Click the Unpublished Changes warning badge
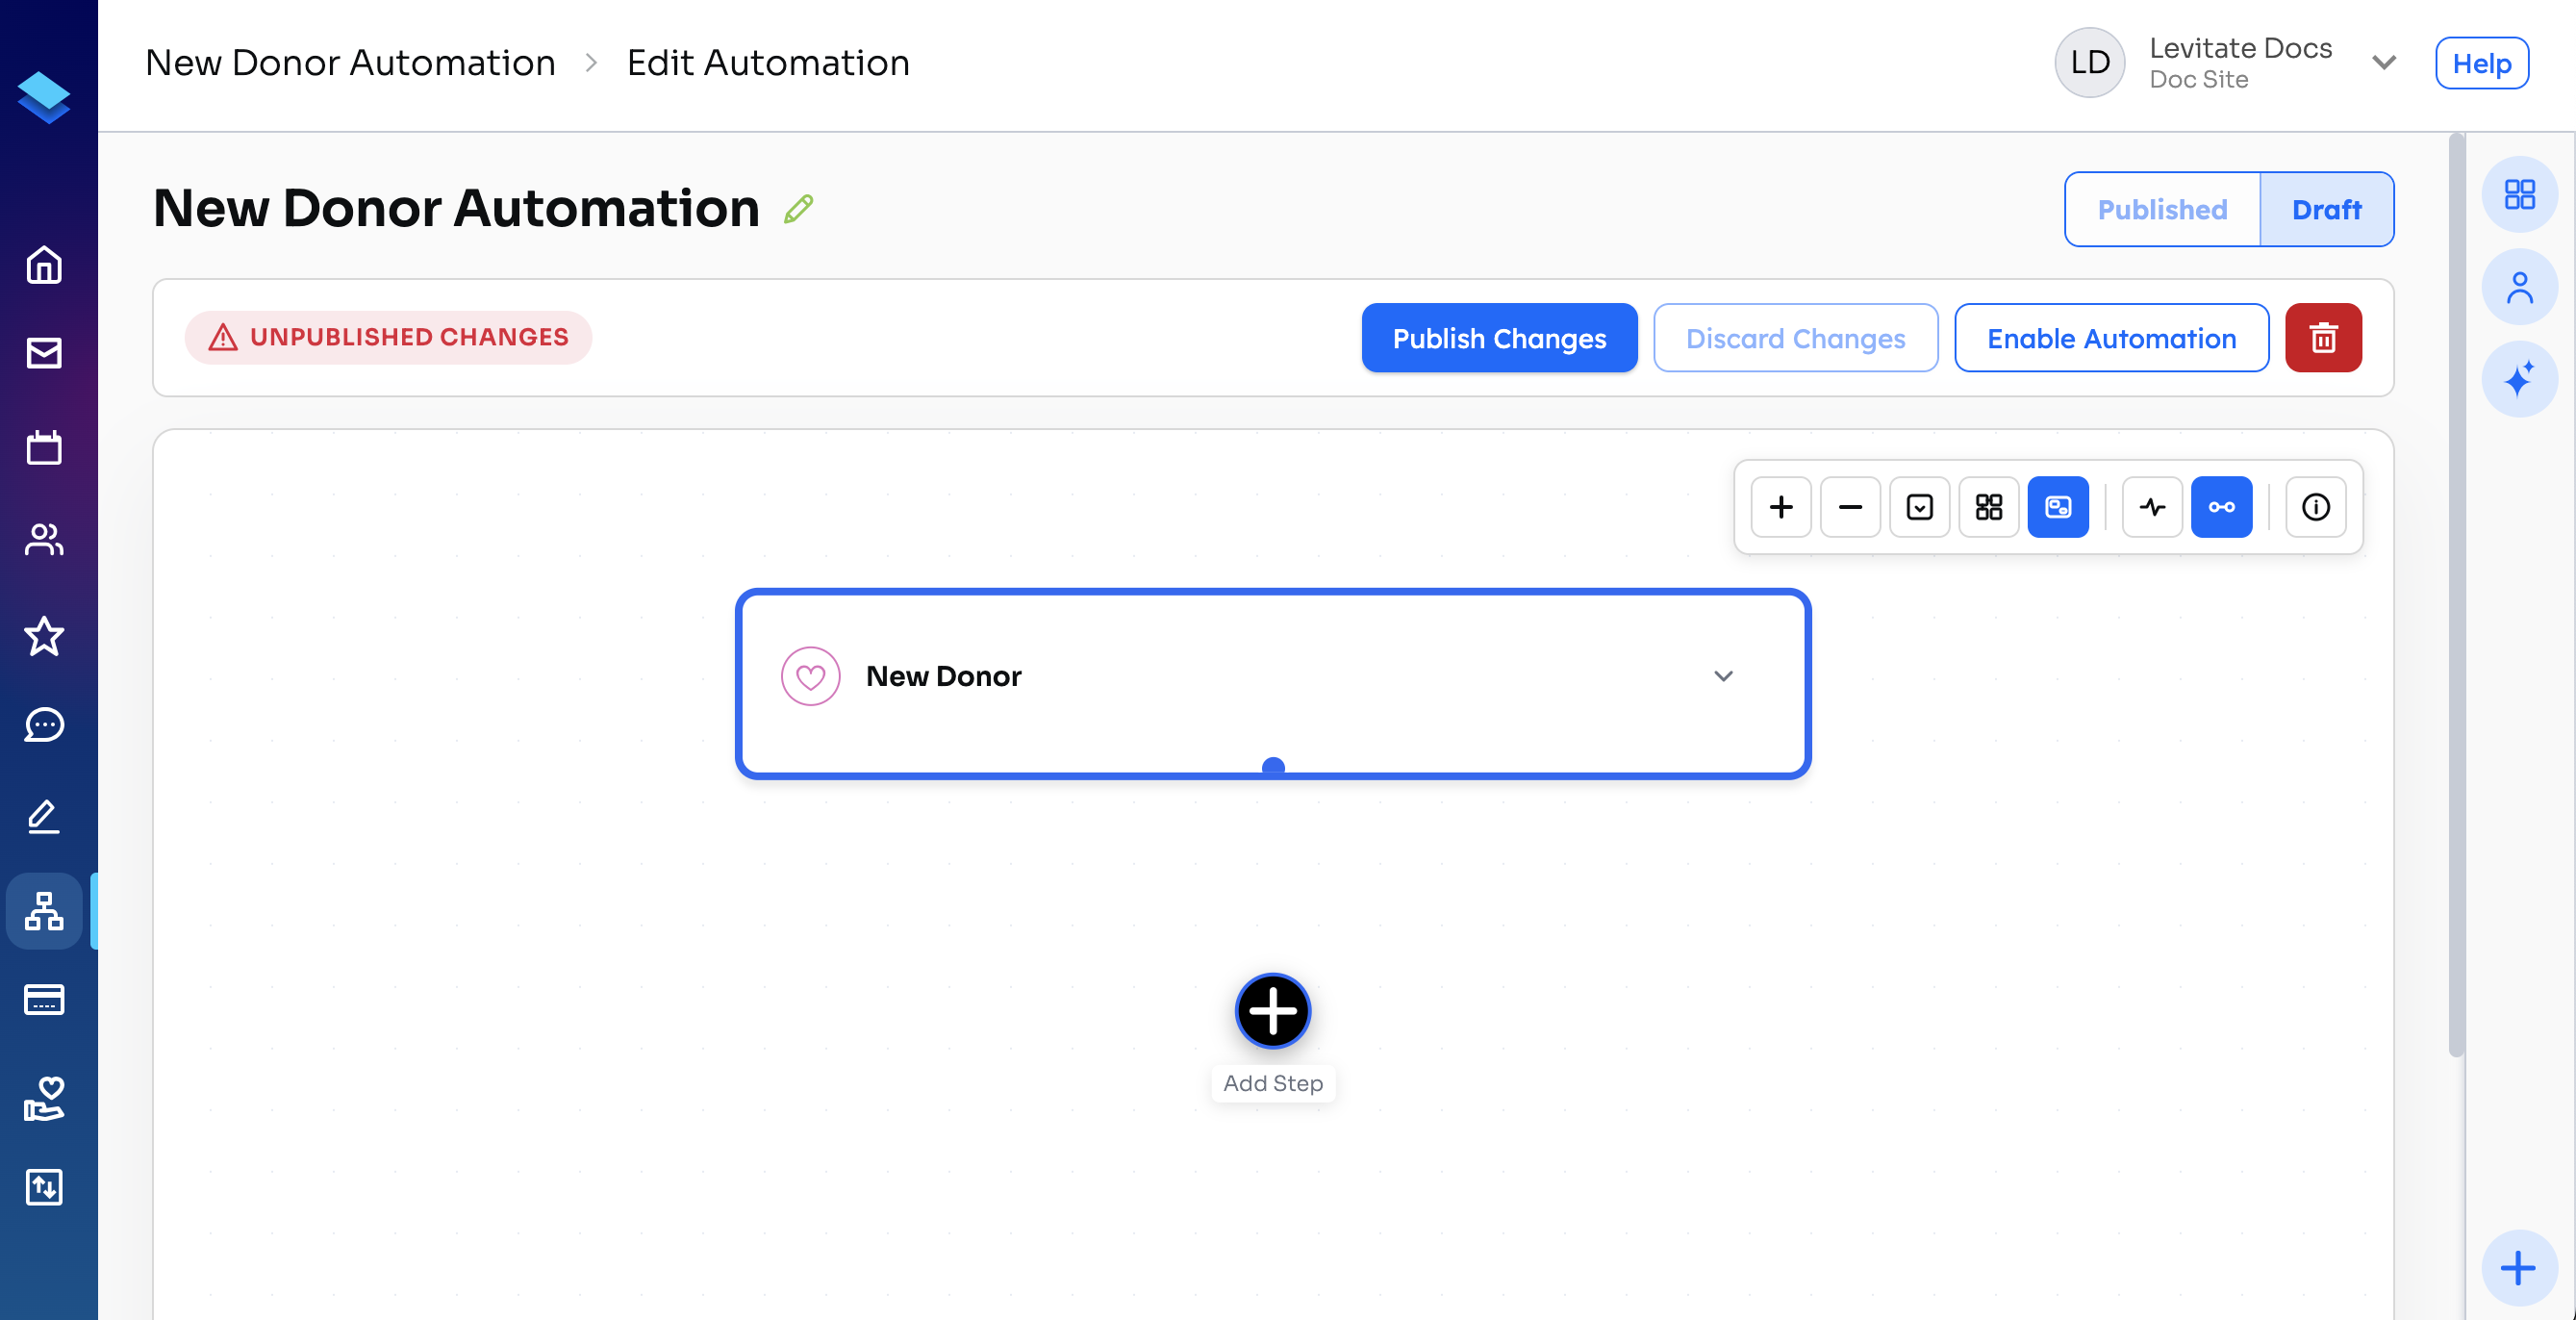 coord(388,337)
